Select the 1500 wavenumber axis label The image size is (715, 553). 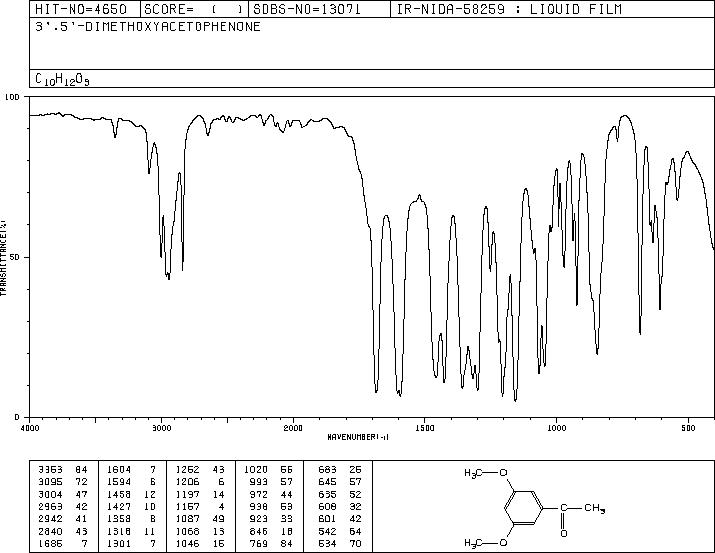pyautogui.click(x=425, y=428)
